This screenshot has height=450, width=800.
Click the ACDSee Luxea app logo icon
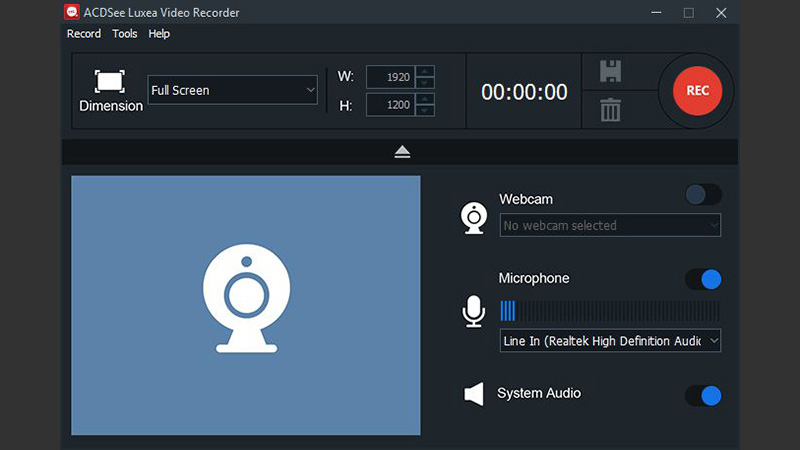coord(72,13)
